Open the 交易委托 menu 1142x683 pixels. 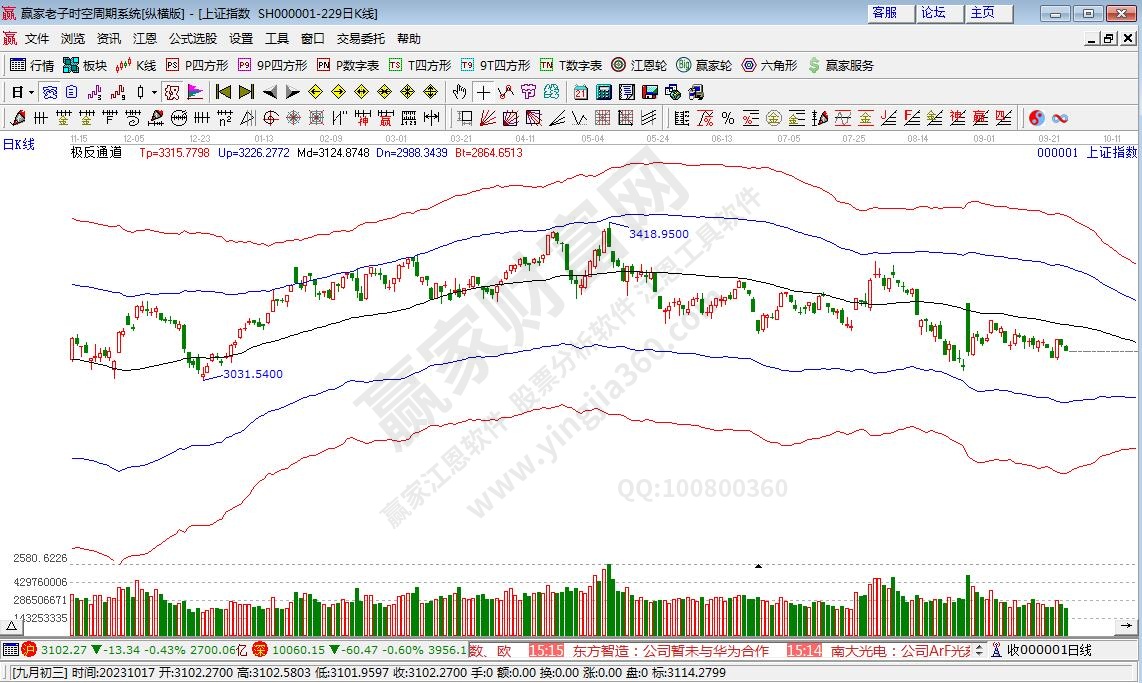coord(360,39)
